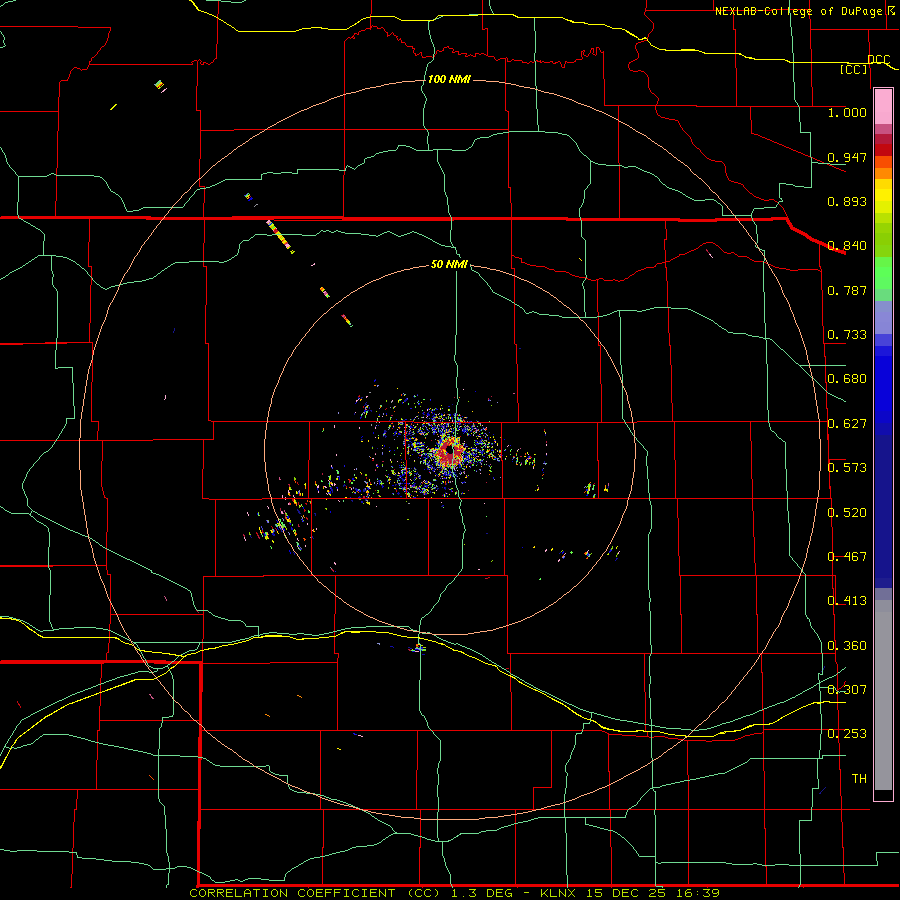Click the 0.947 scale value
The height and width of the screenshot is (900, 900).
pos(847,157)
